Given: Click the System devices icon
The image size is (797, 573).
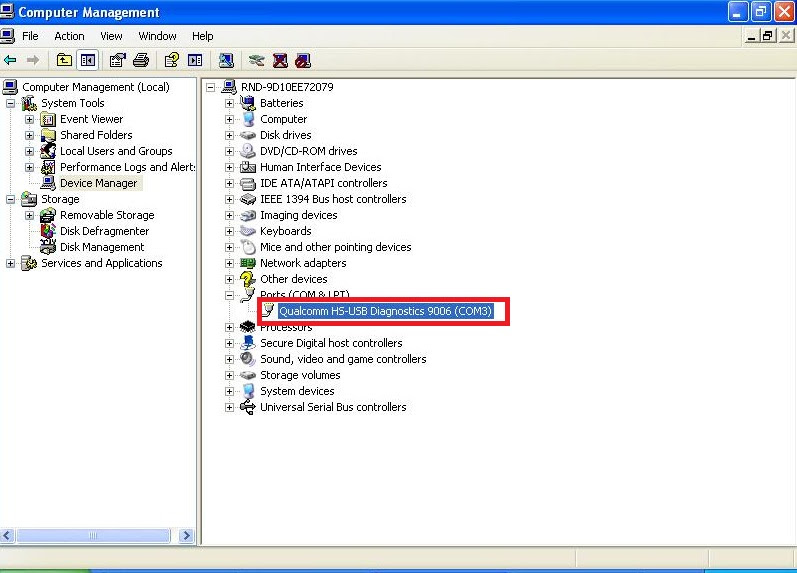Looking at the screenshot, I should point(248,391).
